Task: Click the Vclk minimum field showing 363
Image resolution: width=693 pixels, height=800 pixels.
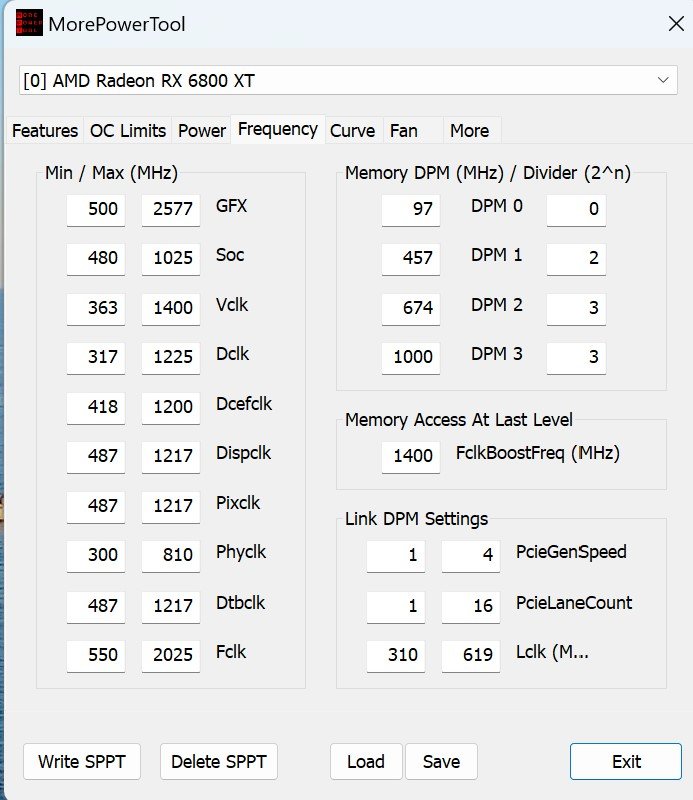Action: pos(96,308)
